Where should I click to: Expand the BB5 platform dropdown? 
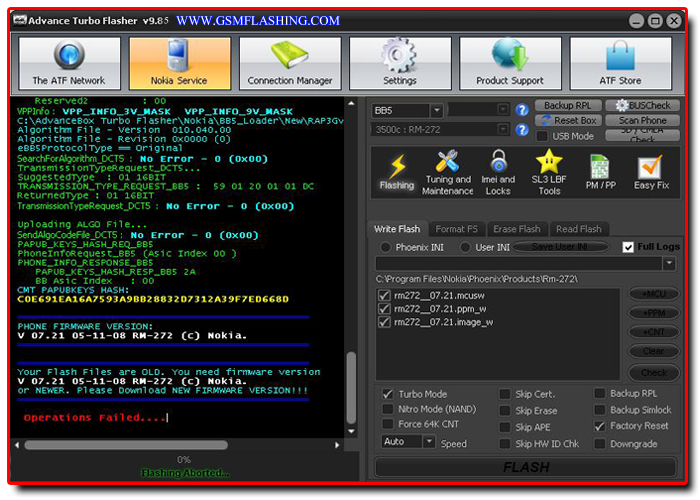(437, 110)
